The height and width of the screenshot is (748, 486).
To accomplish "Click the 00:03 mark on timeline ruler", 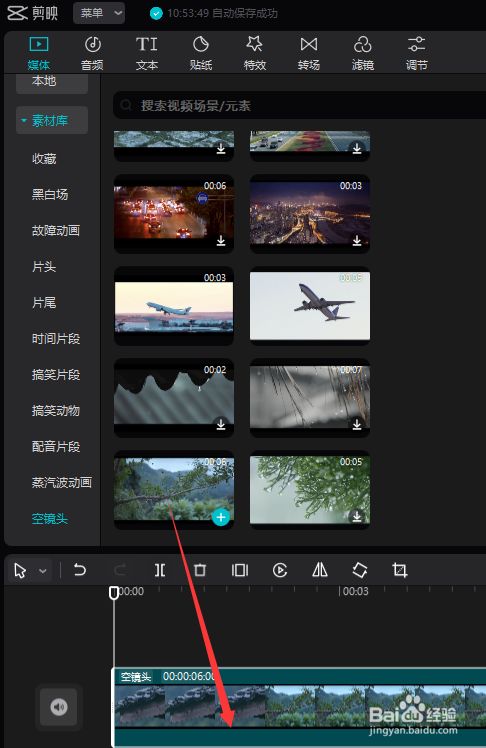I will (x=355, y=591).
